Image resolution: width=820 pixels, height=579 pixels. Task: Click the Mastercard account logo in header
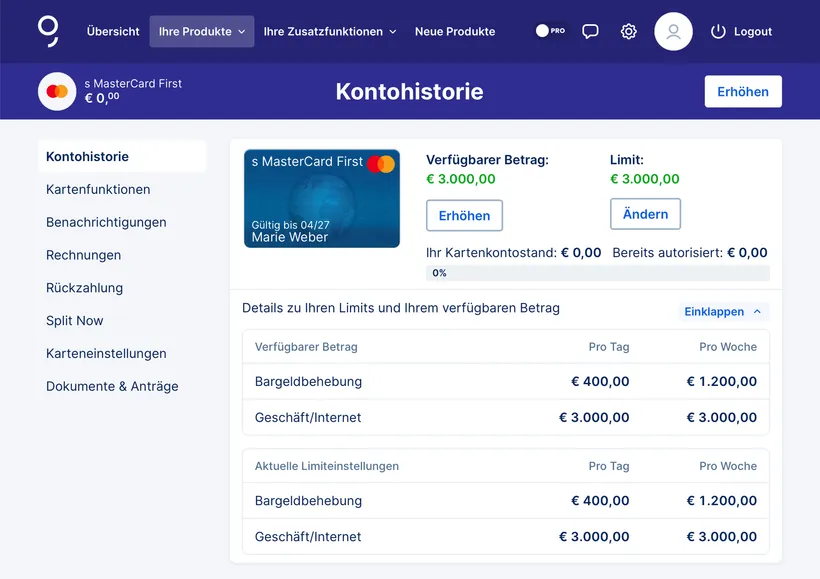point(57,92)
